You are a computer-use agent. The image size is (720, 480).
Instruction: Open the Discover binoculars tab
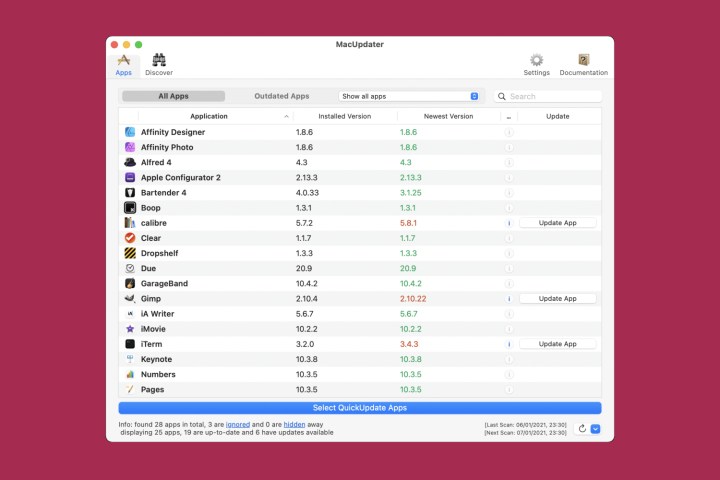[158, 64]
